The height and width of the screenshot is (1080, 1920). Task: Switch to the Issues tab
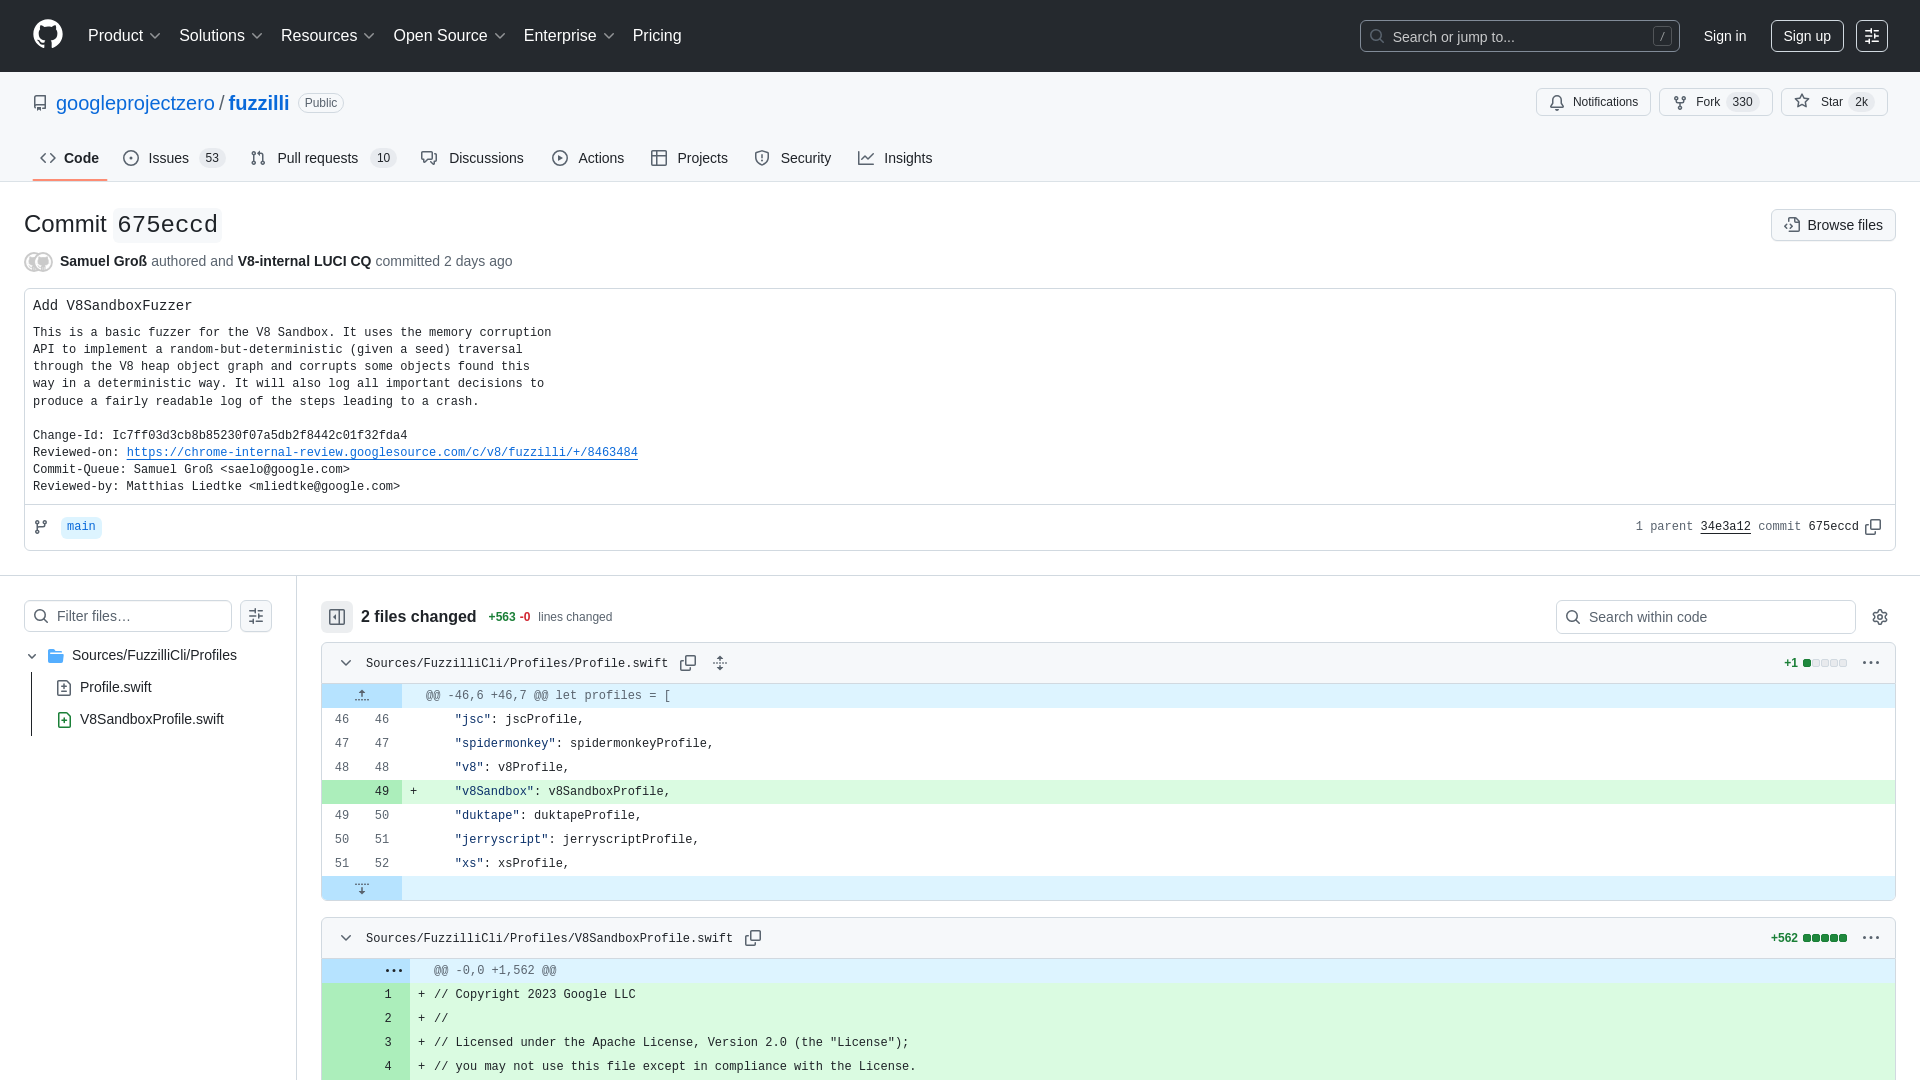click(x=174, y=158)
